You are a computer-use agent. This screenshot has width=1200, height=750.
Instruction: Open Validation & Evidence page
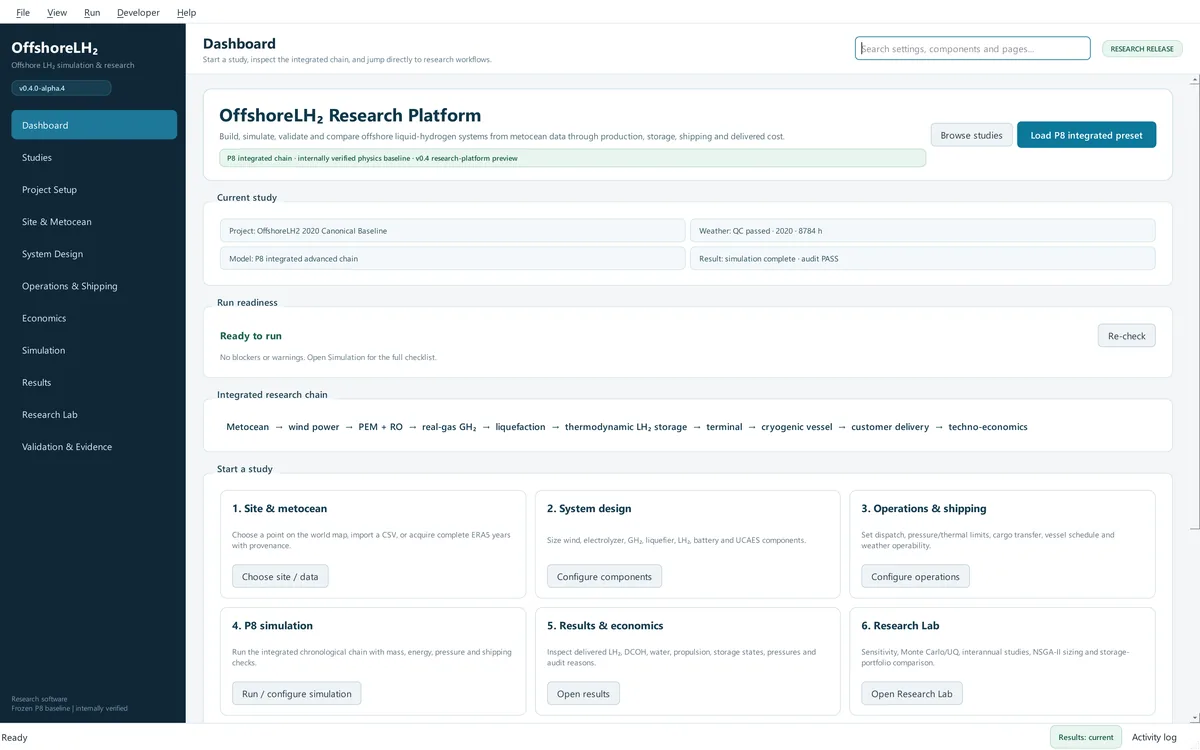click(x=94, y=446)
